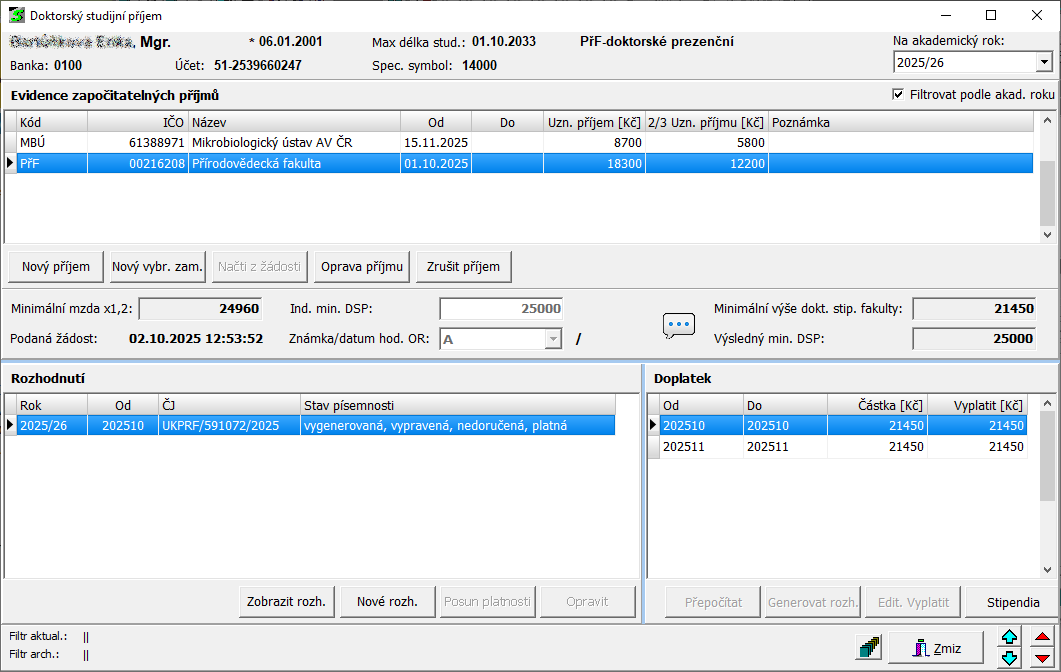Click the stacked windows icon button
The width and height of the screenshot is (1061, 672).
869,648
